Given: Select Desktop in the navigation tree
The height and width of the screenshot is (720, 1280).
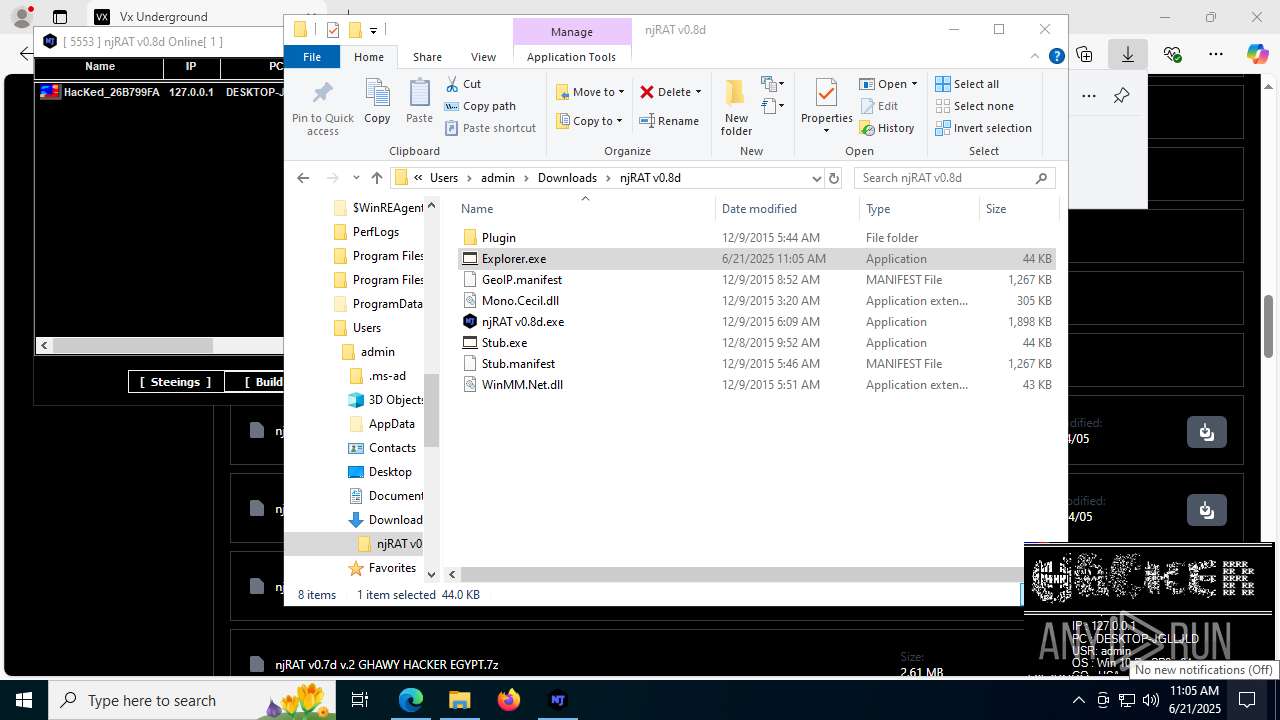Looking at the screenshot, I should point(389,472).
